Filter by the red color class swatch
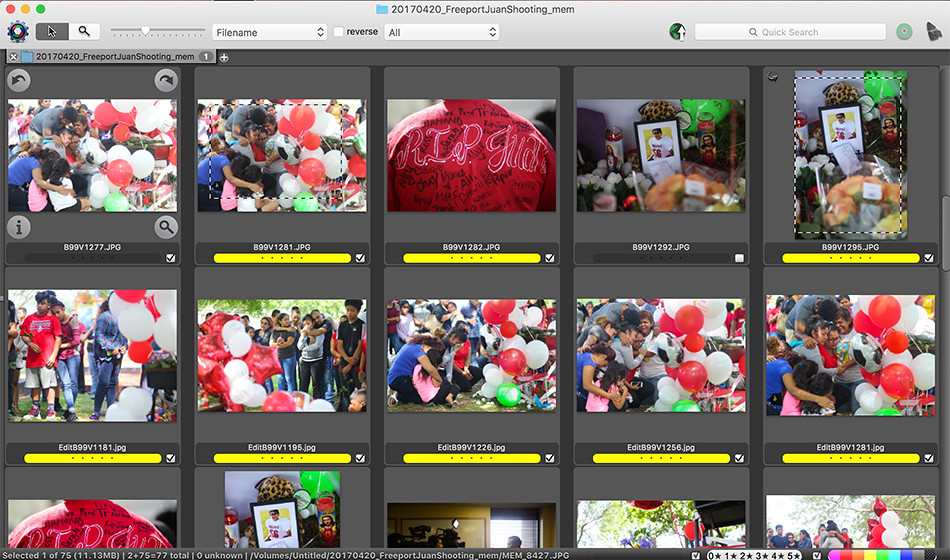The image size is (950, 560). (846, 555)
